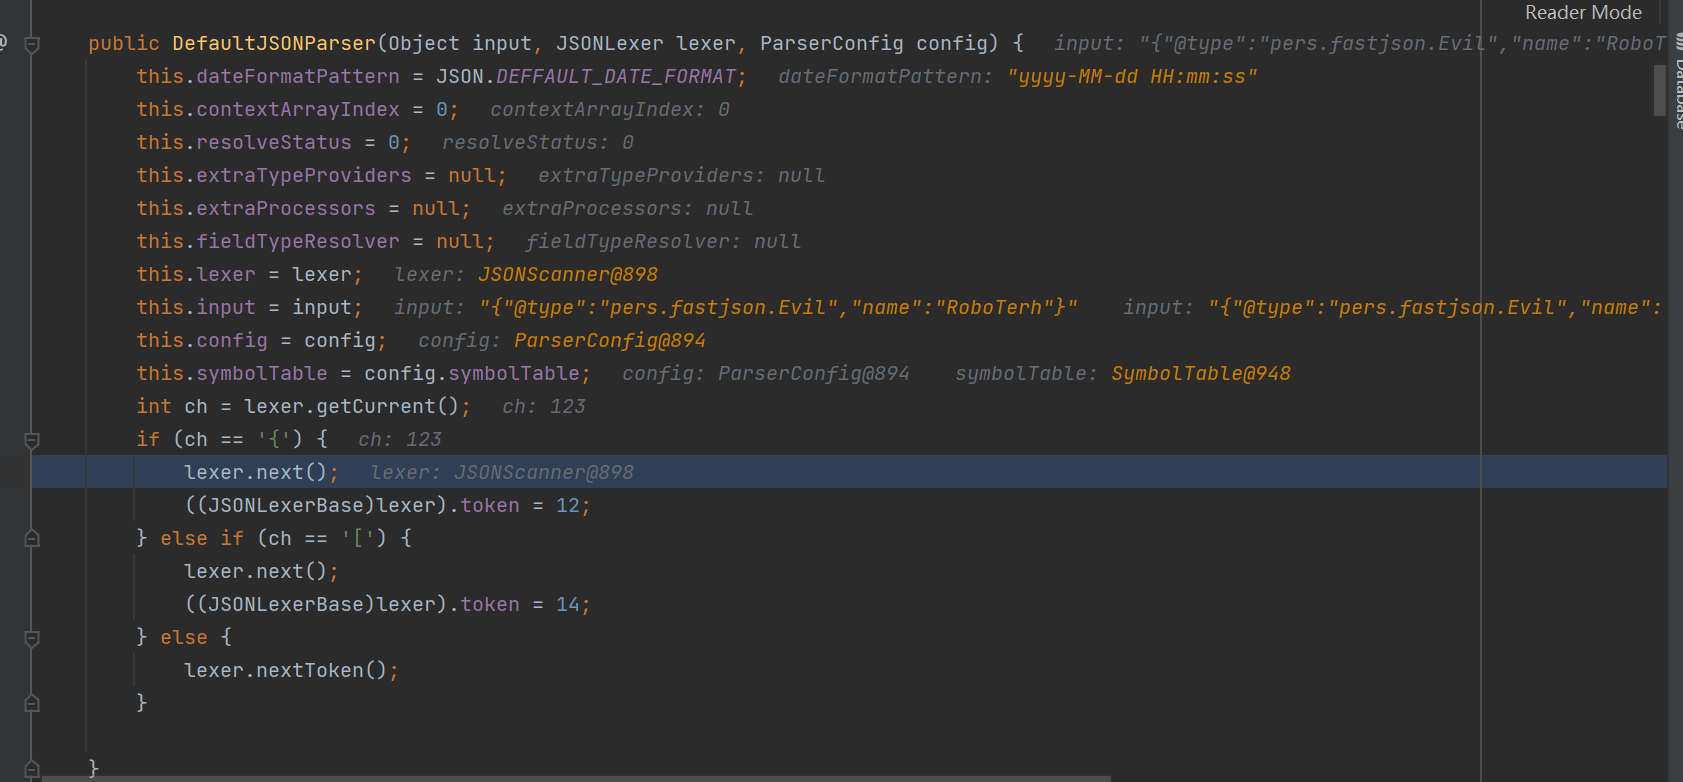Click the @ gutter annotation icon
This screenshot has height=782, width=1683.
pos(3,43)
